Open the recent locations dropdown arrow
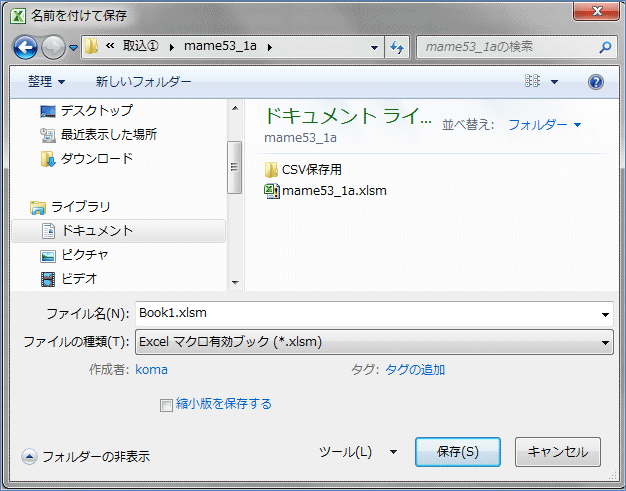626x491 pixels. pos(73,48)
